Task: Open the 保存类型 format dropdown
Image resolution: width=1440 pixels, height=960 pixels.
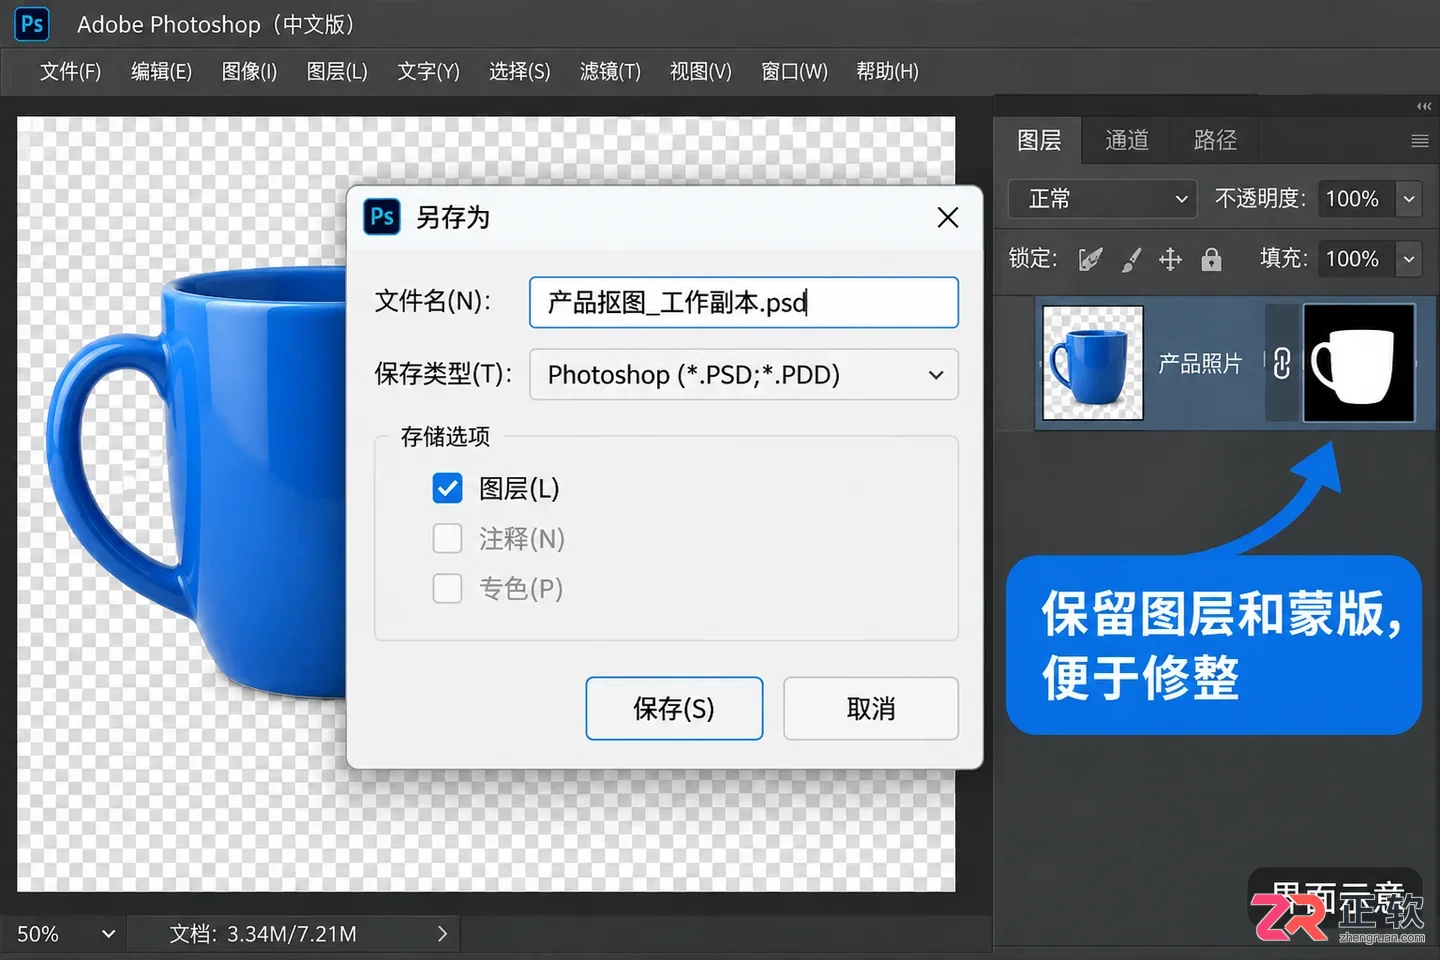Action: [744, 374]
